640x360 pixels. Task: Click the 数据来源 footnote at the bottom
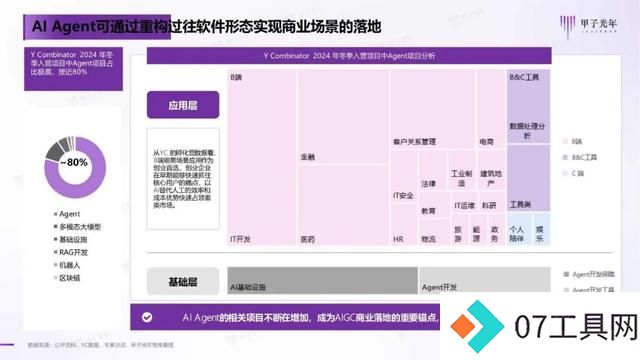coord(100,345)
